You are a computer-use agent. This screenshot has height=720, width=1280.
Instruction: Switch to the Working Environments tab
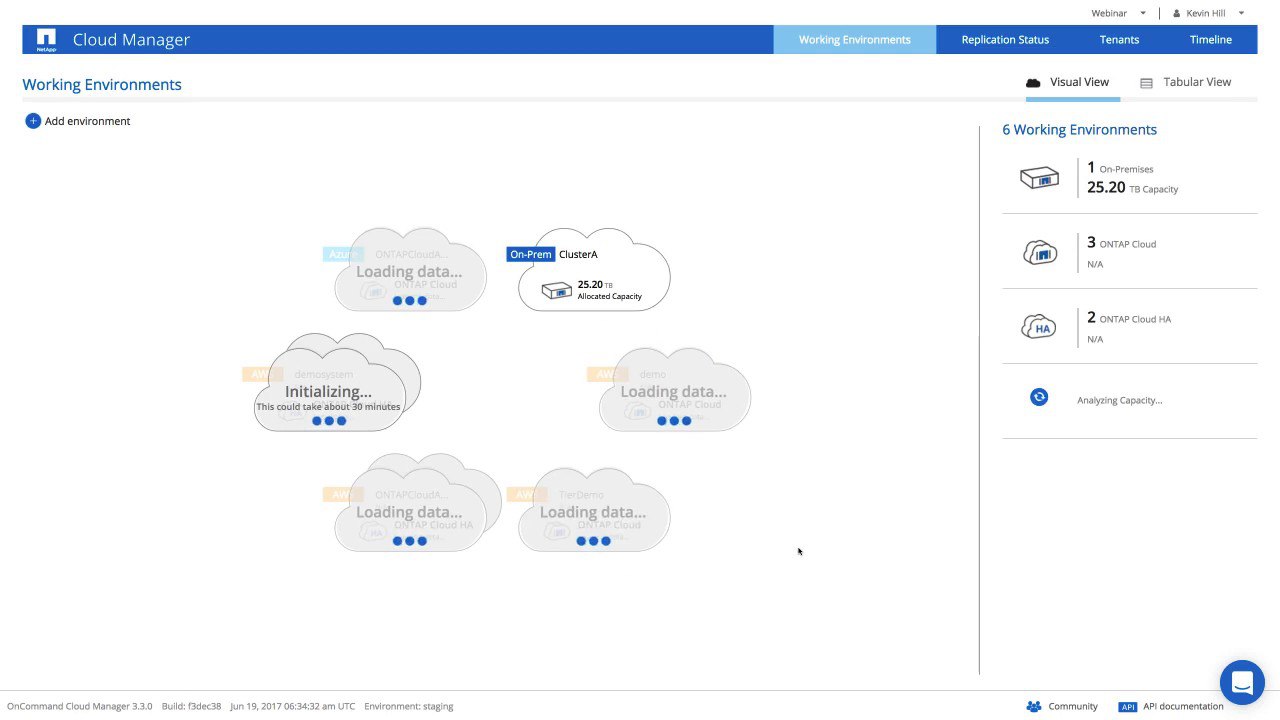click(x=855, y=40)
